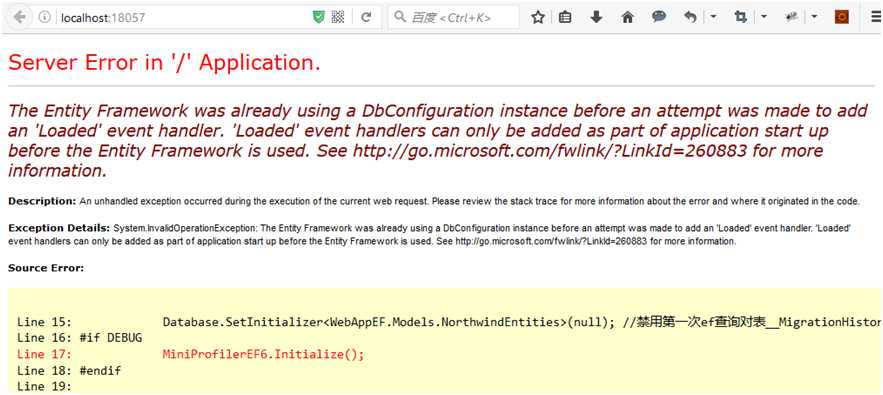Bookmark this page with the star icon
Viewport: 883px width, 395px height.
point(538,17)
